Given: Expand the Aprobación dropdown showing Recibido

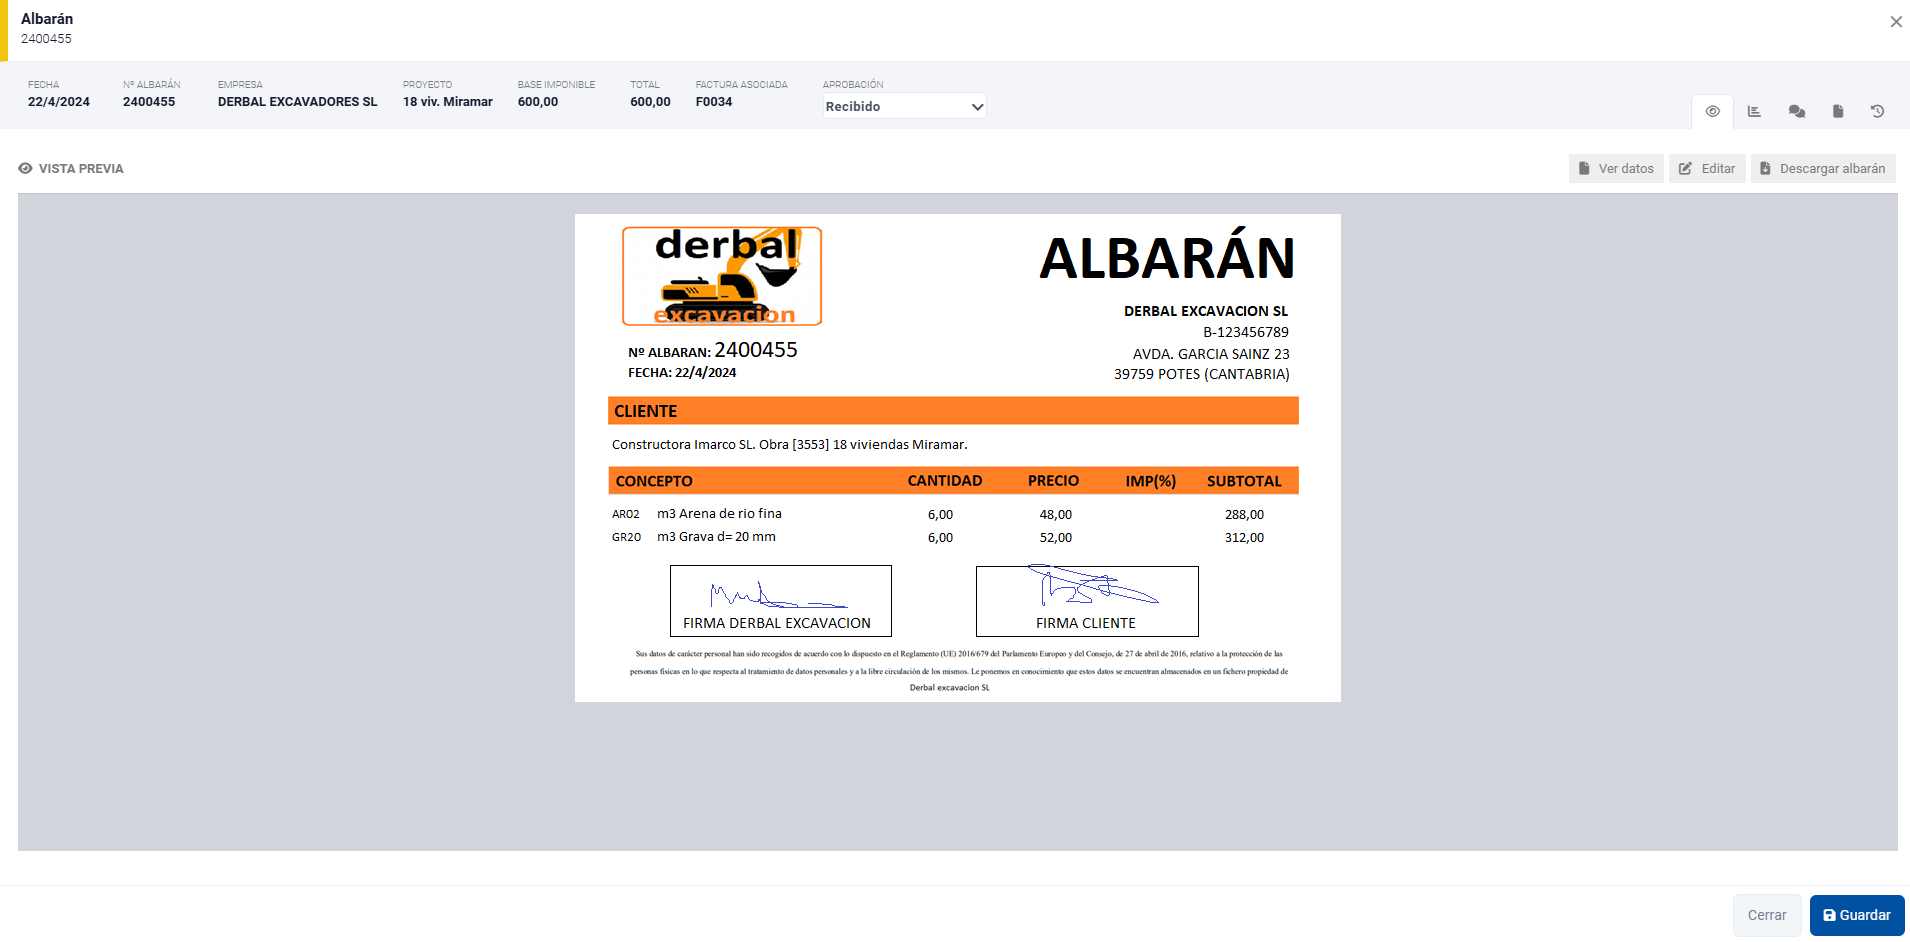Looking at the screenshot, I should click(x=904, y=106).
